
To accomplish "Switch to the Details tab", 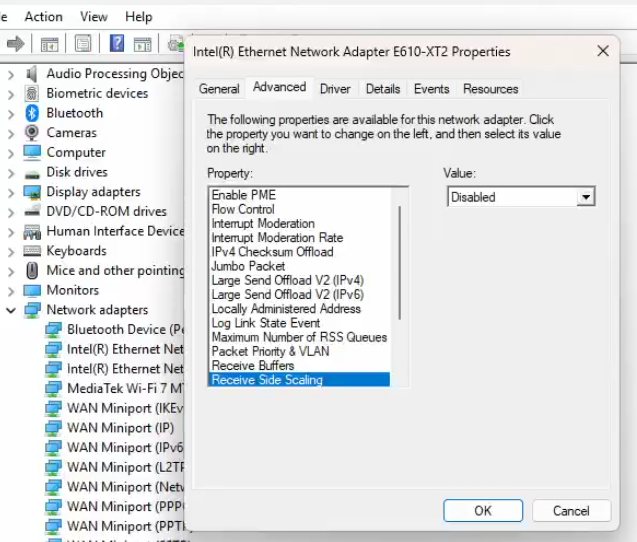I will click(x=383, y=89).
